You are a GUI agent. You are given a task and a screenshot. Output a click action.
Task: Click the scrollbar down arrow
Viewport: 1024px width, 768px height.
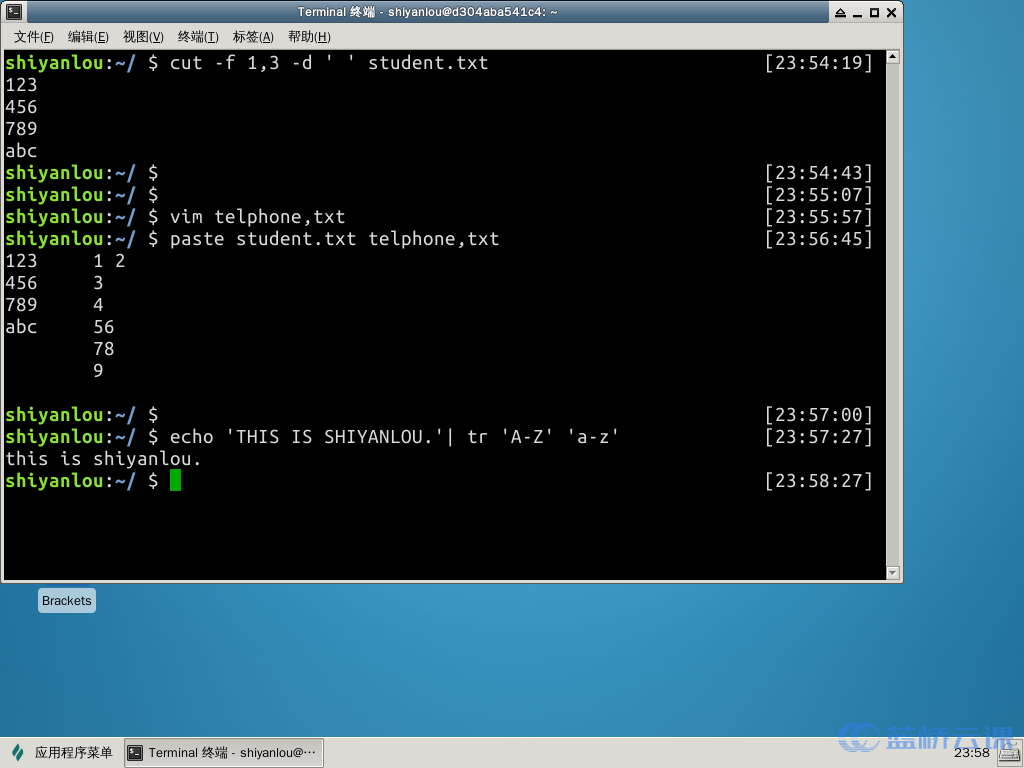click(893, 572)
